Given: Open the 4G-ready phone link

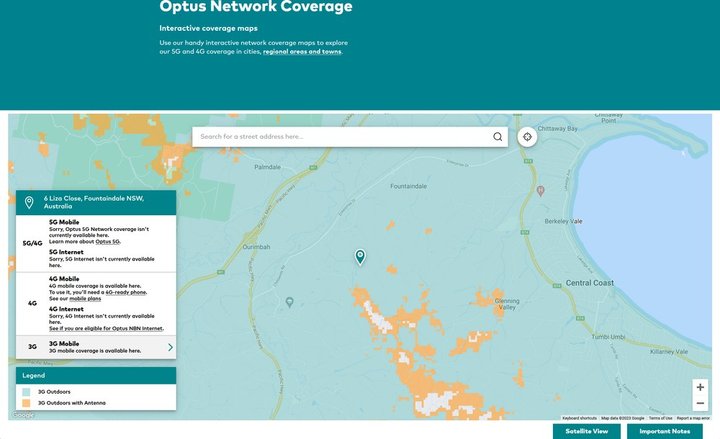Looking at the screenshot, I should tap(126, 292).
